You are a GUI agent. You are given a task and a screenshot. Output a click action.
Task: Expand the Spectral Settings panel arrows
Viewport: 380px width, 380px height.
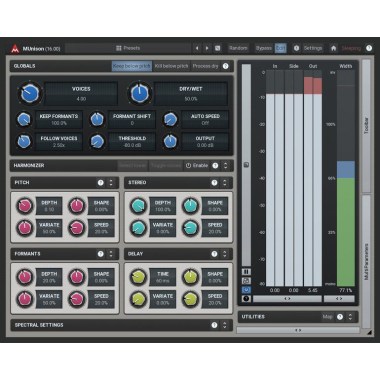coord(225,325)
